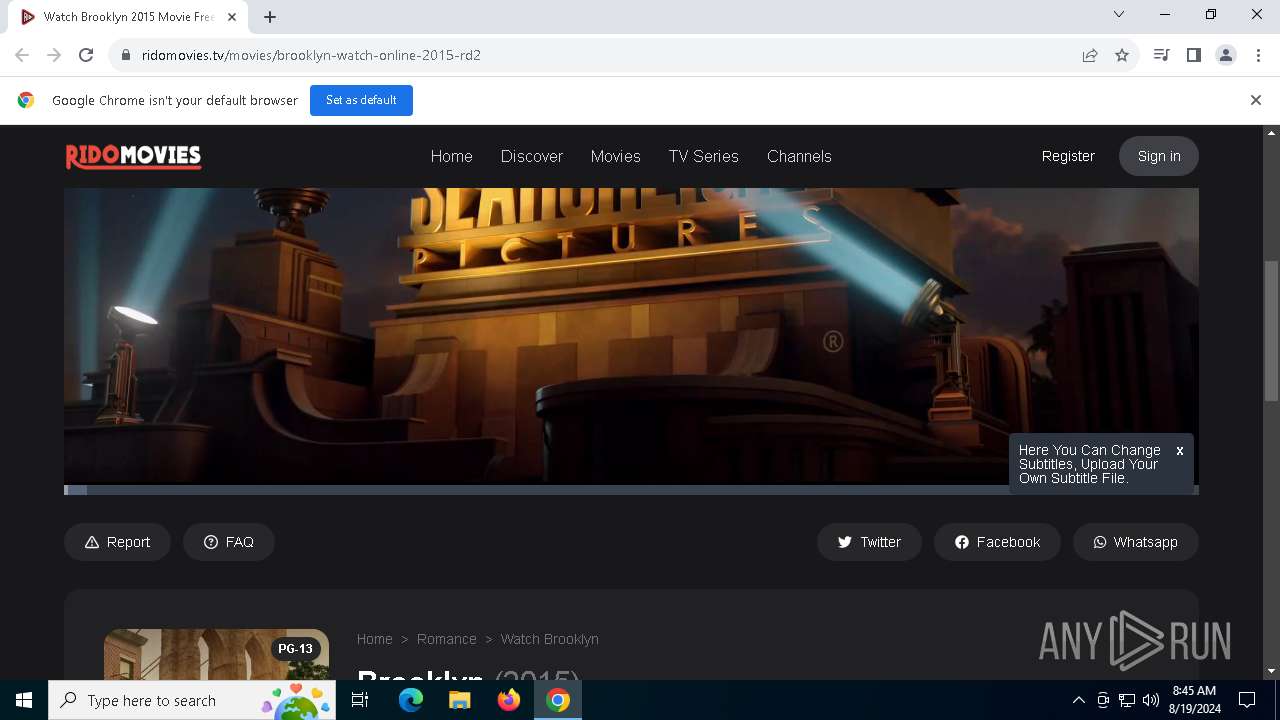Launch Firefox from the taskbar

click(508, 700)
